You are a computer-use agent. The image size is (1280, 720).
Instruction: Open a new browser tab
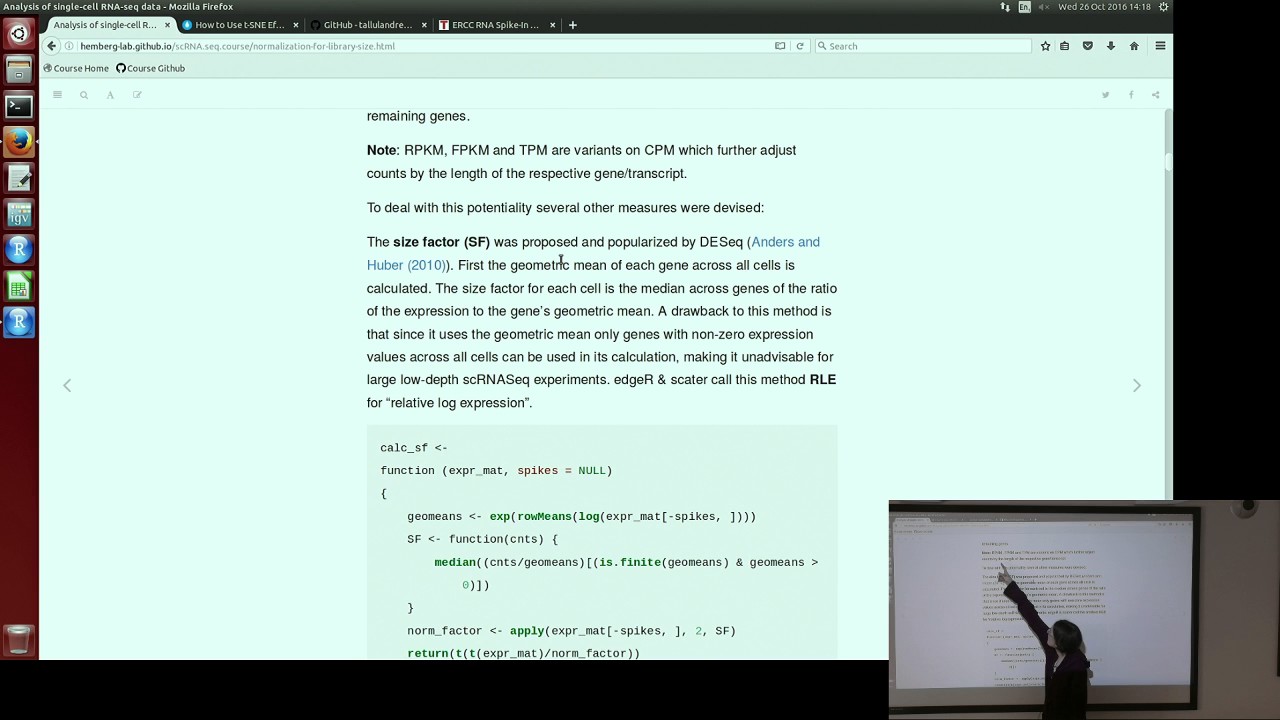(x=572, y=25)
